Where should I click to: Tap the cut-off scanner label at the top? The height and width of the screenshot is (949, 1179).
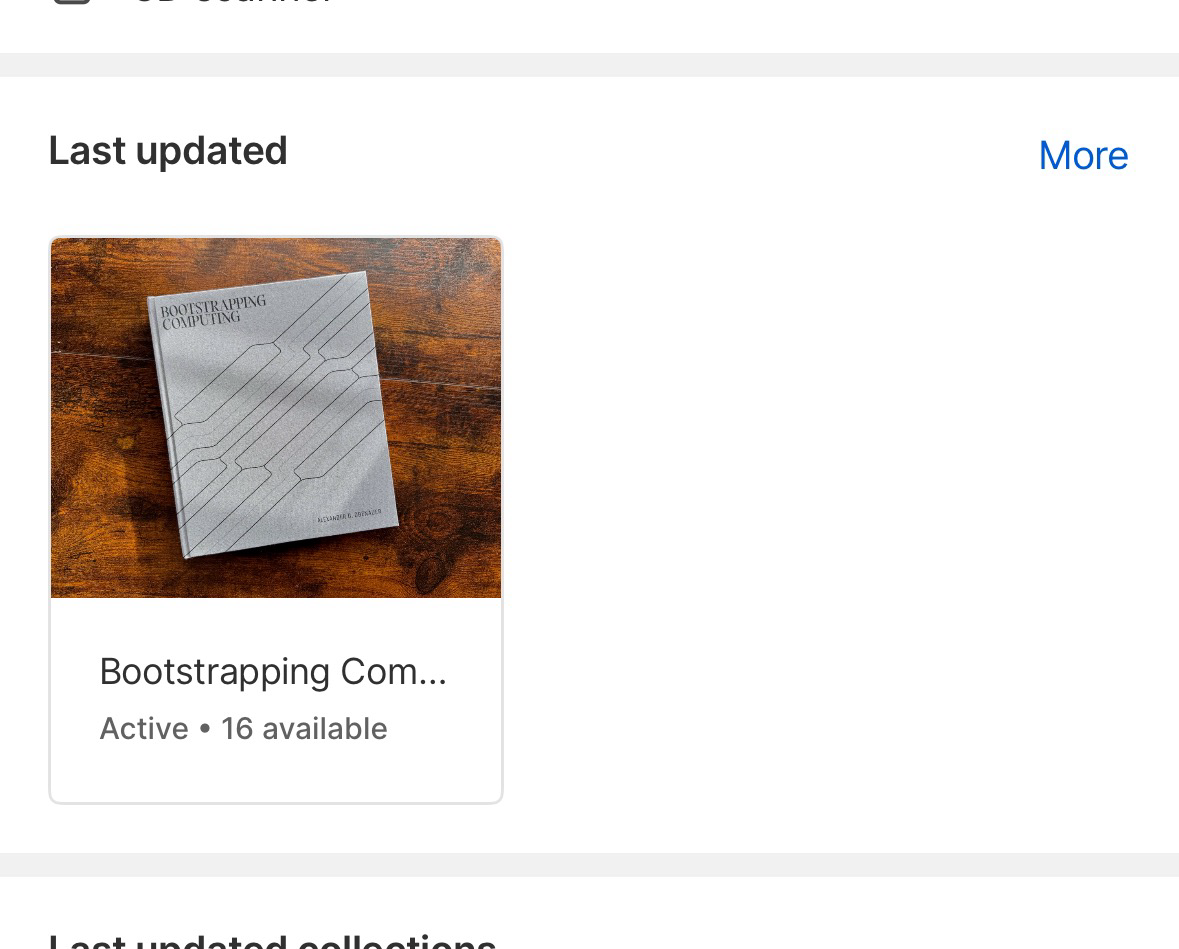click(233, 2)
